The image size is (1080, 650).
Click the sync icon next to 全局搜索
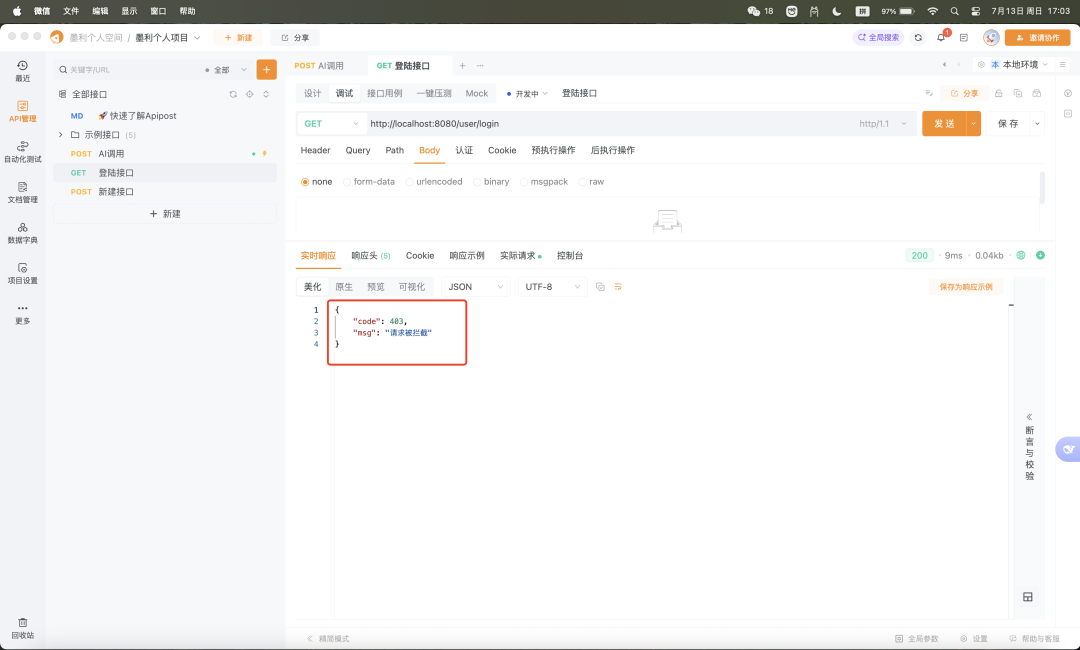point(918,38)
